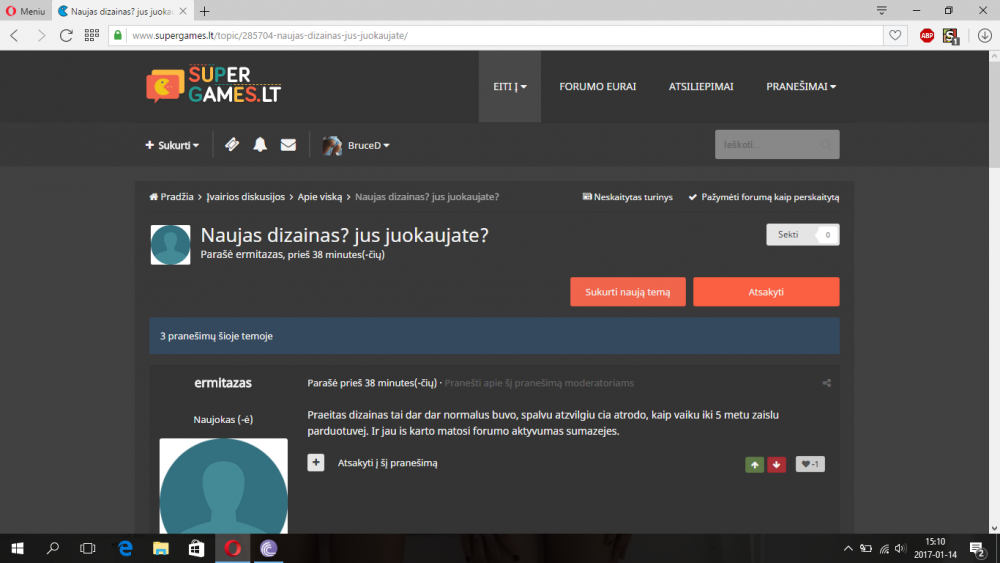
Task: Click Atsakyti į šį pranešimą link
Action: (x=388, y=463)
